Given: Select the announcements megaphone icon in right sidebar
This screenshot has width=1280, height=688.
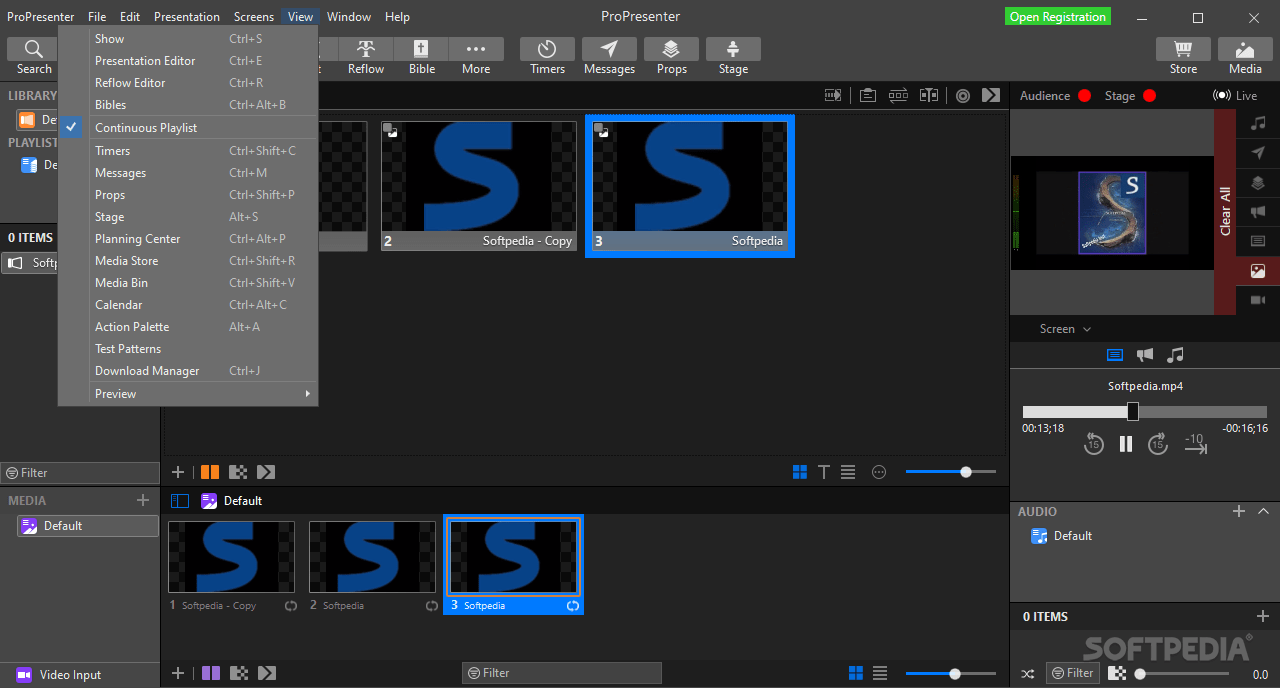Looking at the screenshot, I should tap(1257, 211).
